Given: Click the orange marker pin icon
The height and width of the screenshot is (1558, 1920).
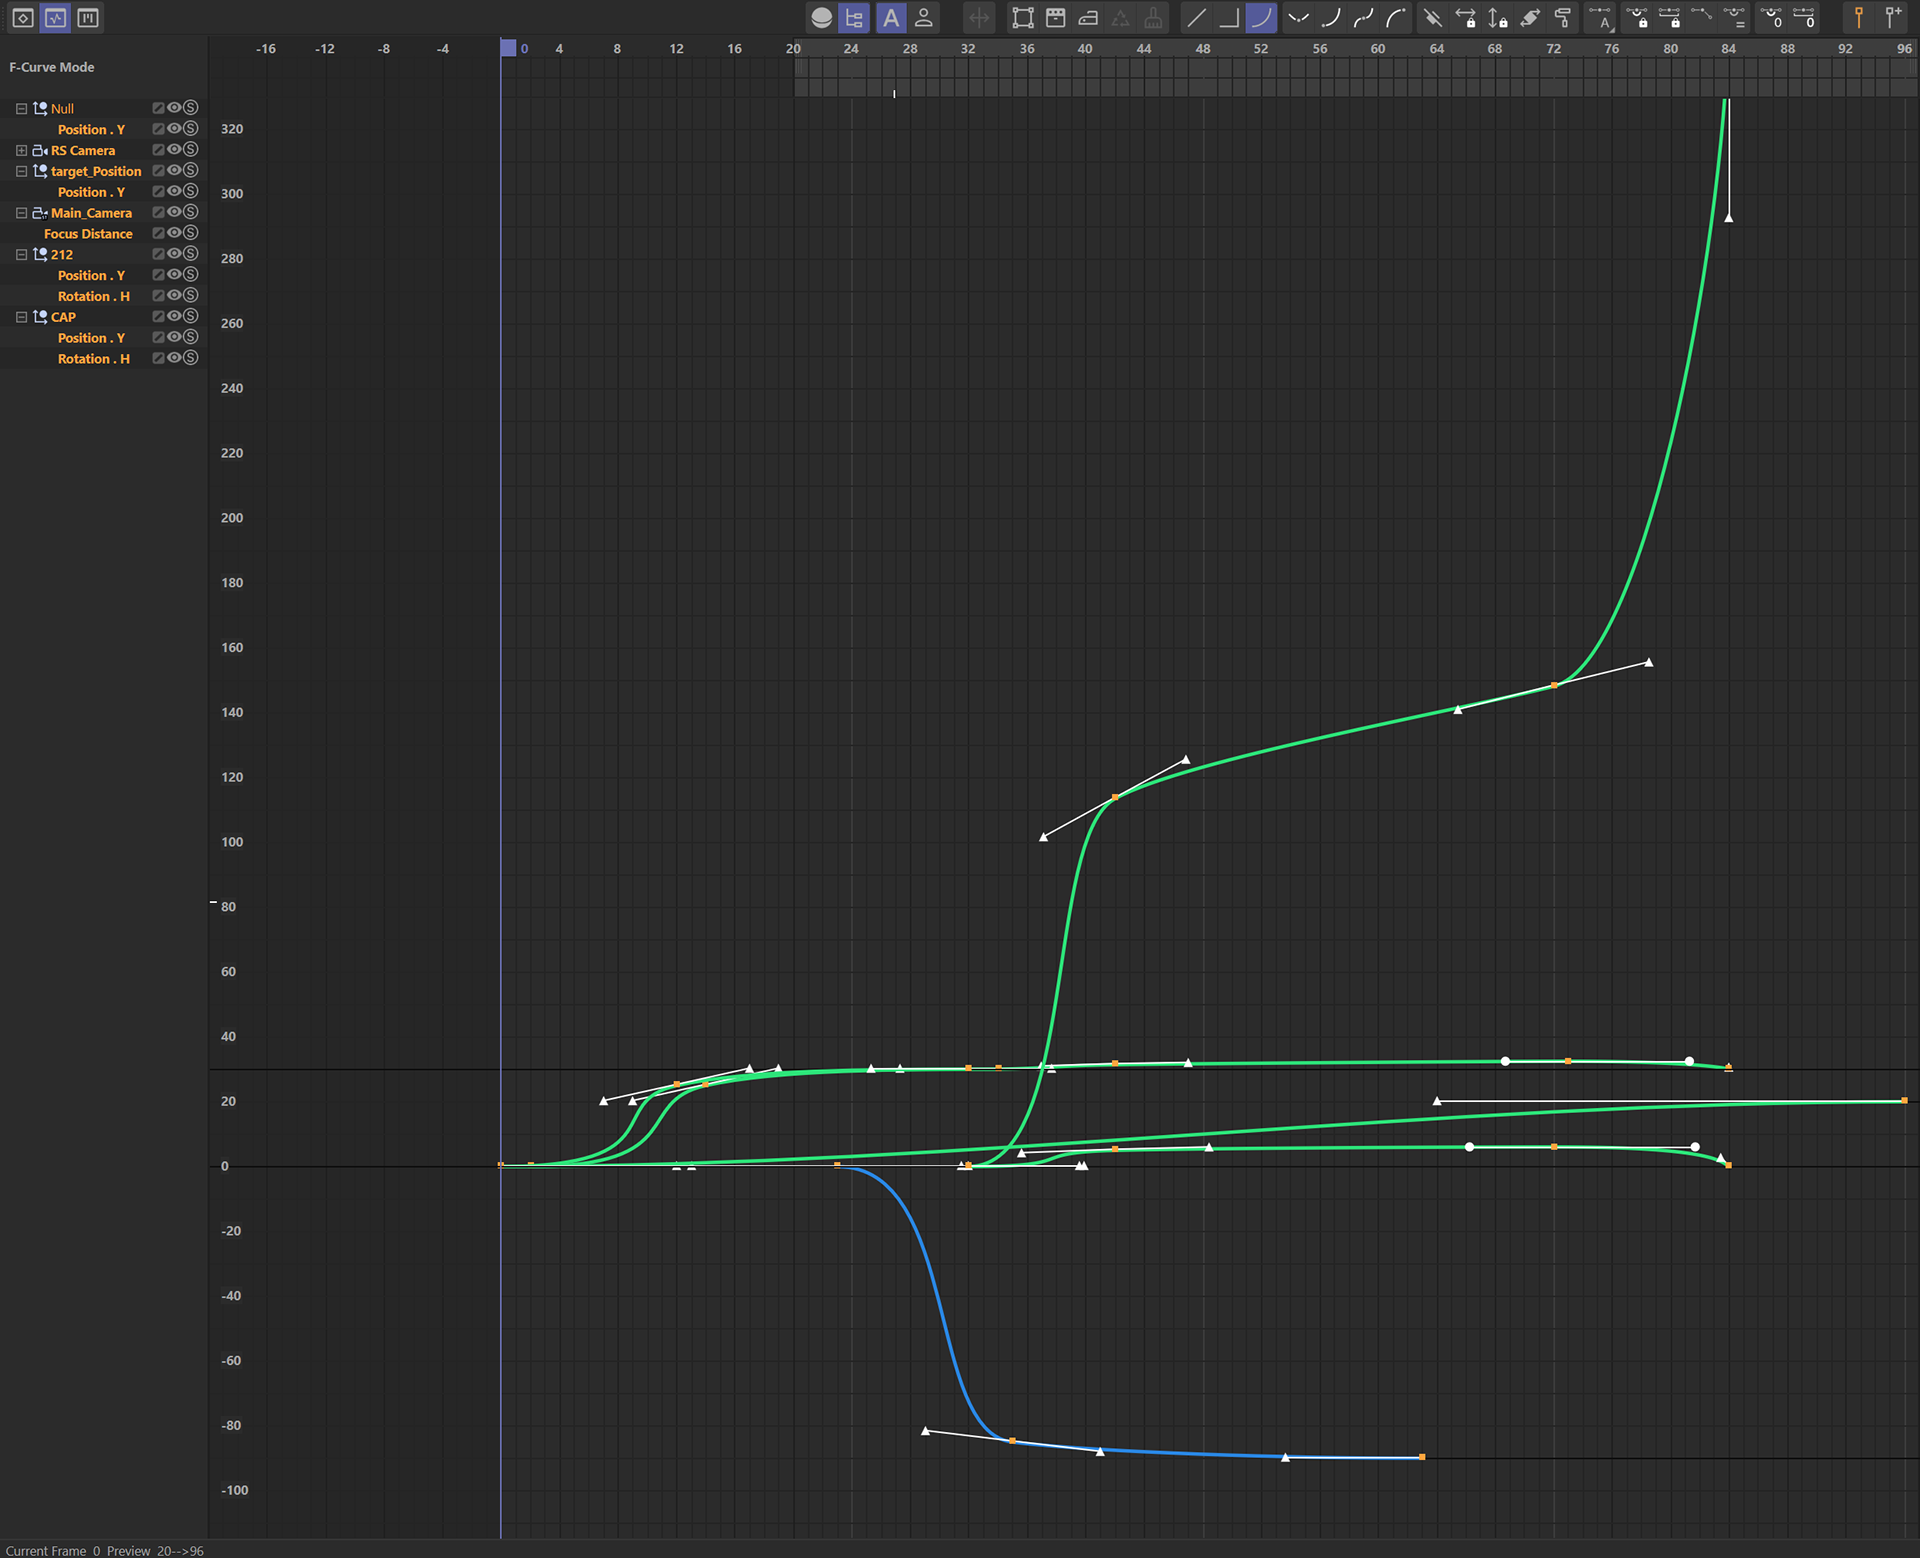Looking at the screenshot, I should (x=1859, y=18).
